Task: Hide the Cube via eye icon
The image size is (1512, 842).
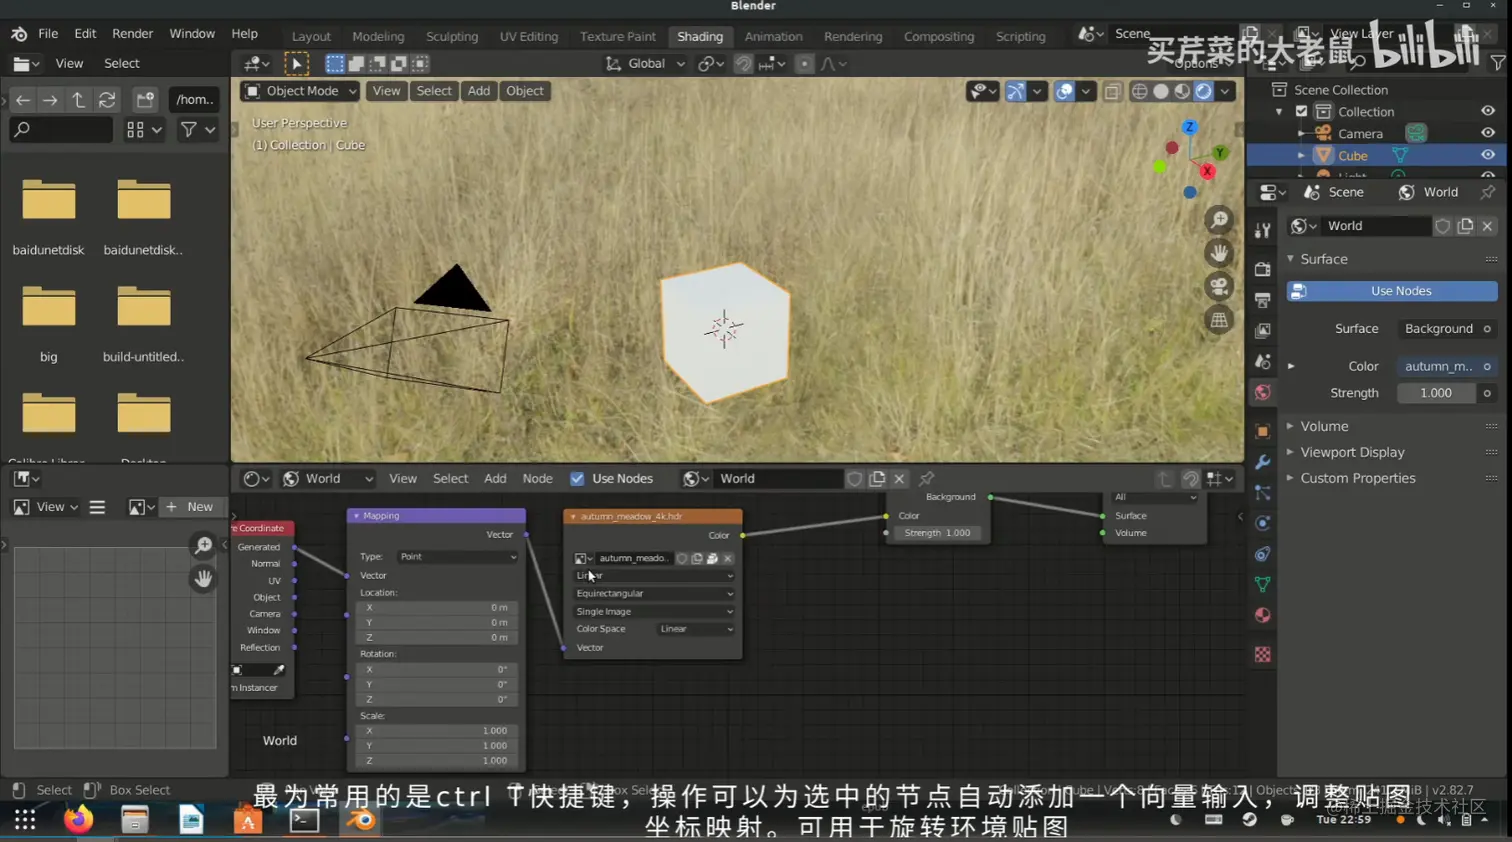Action: 1488,155
